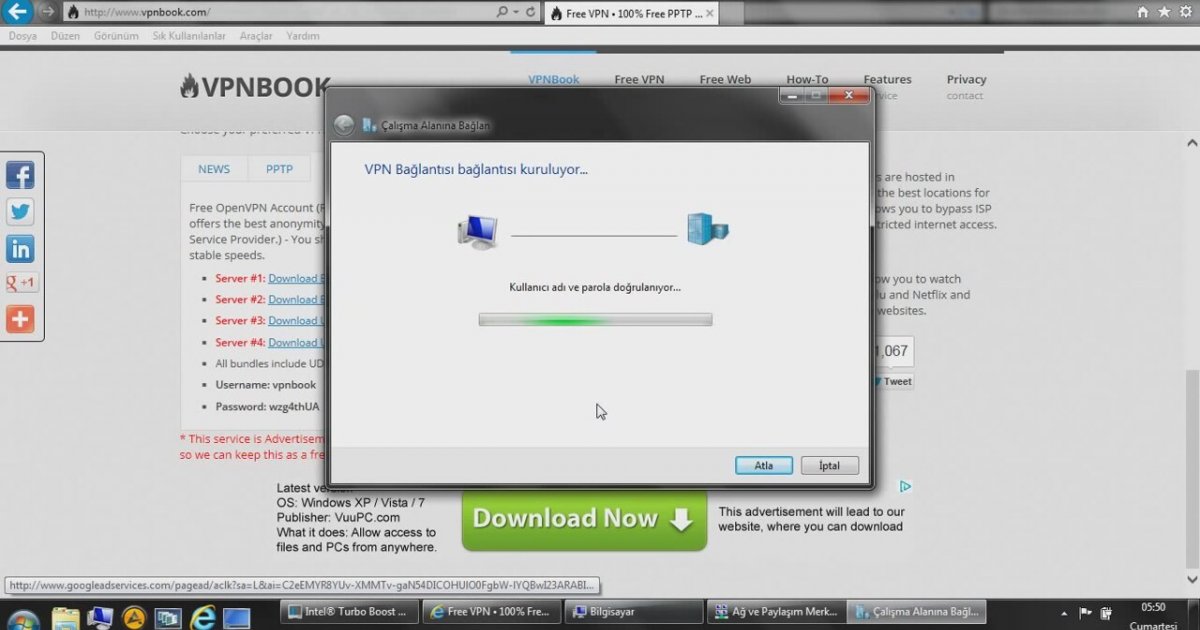Go back with the browser back arrow
The width and height of the screenshot is (1200, 630).
pyautogui.click(x=17, y=12)
